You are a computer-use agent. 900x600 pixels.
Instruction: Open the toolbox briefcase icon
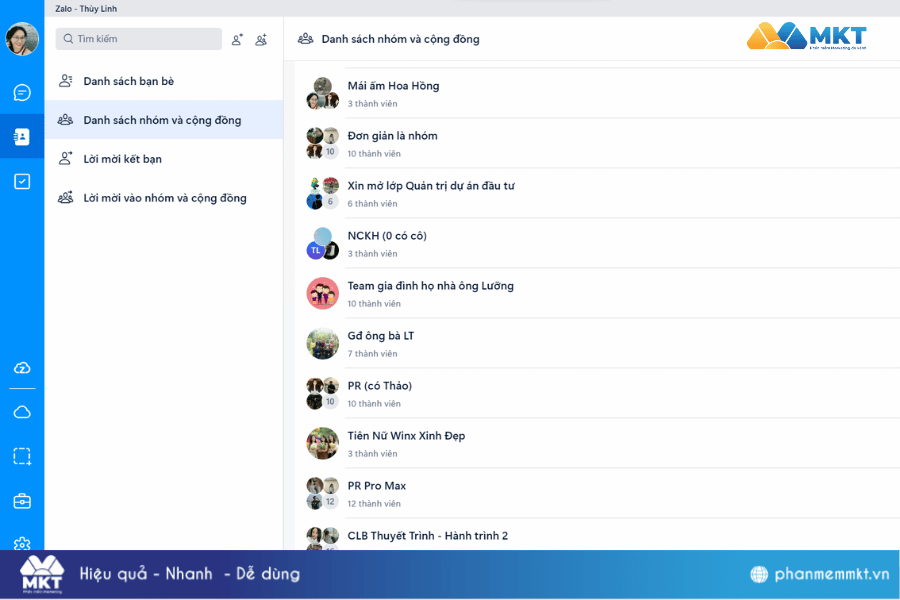[22, 501]
